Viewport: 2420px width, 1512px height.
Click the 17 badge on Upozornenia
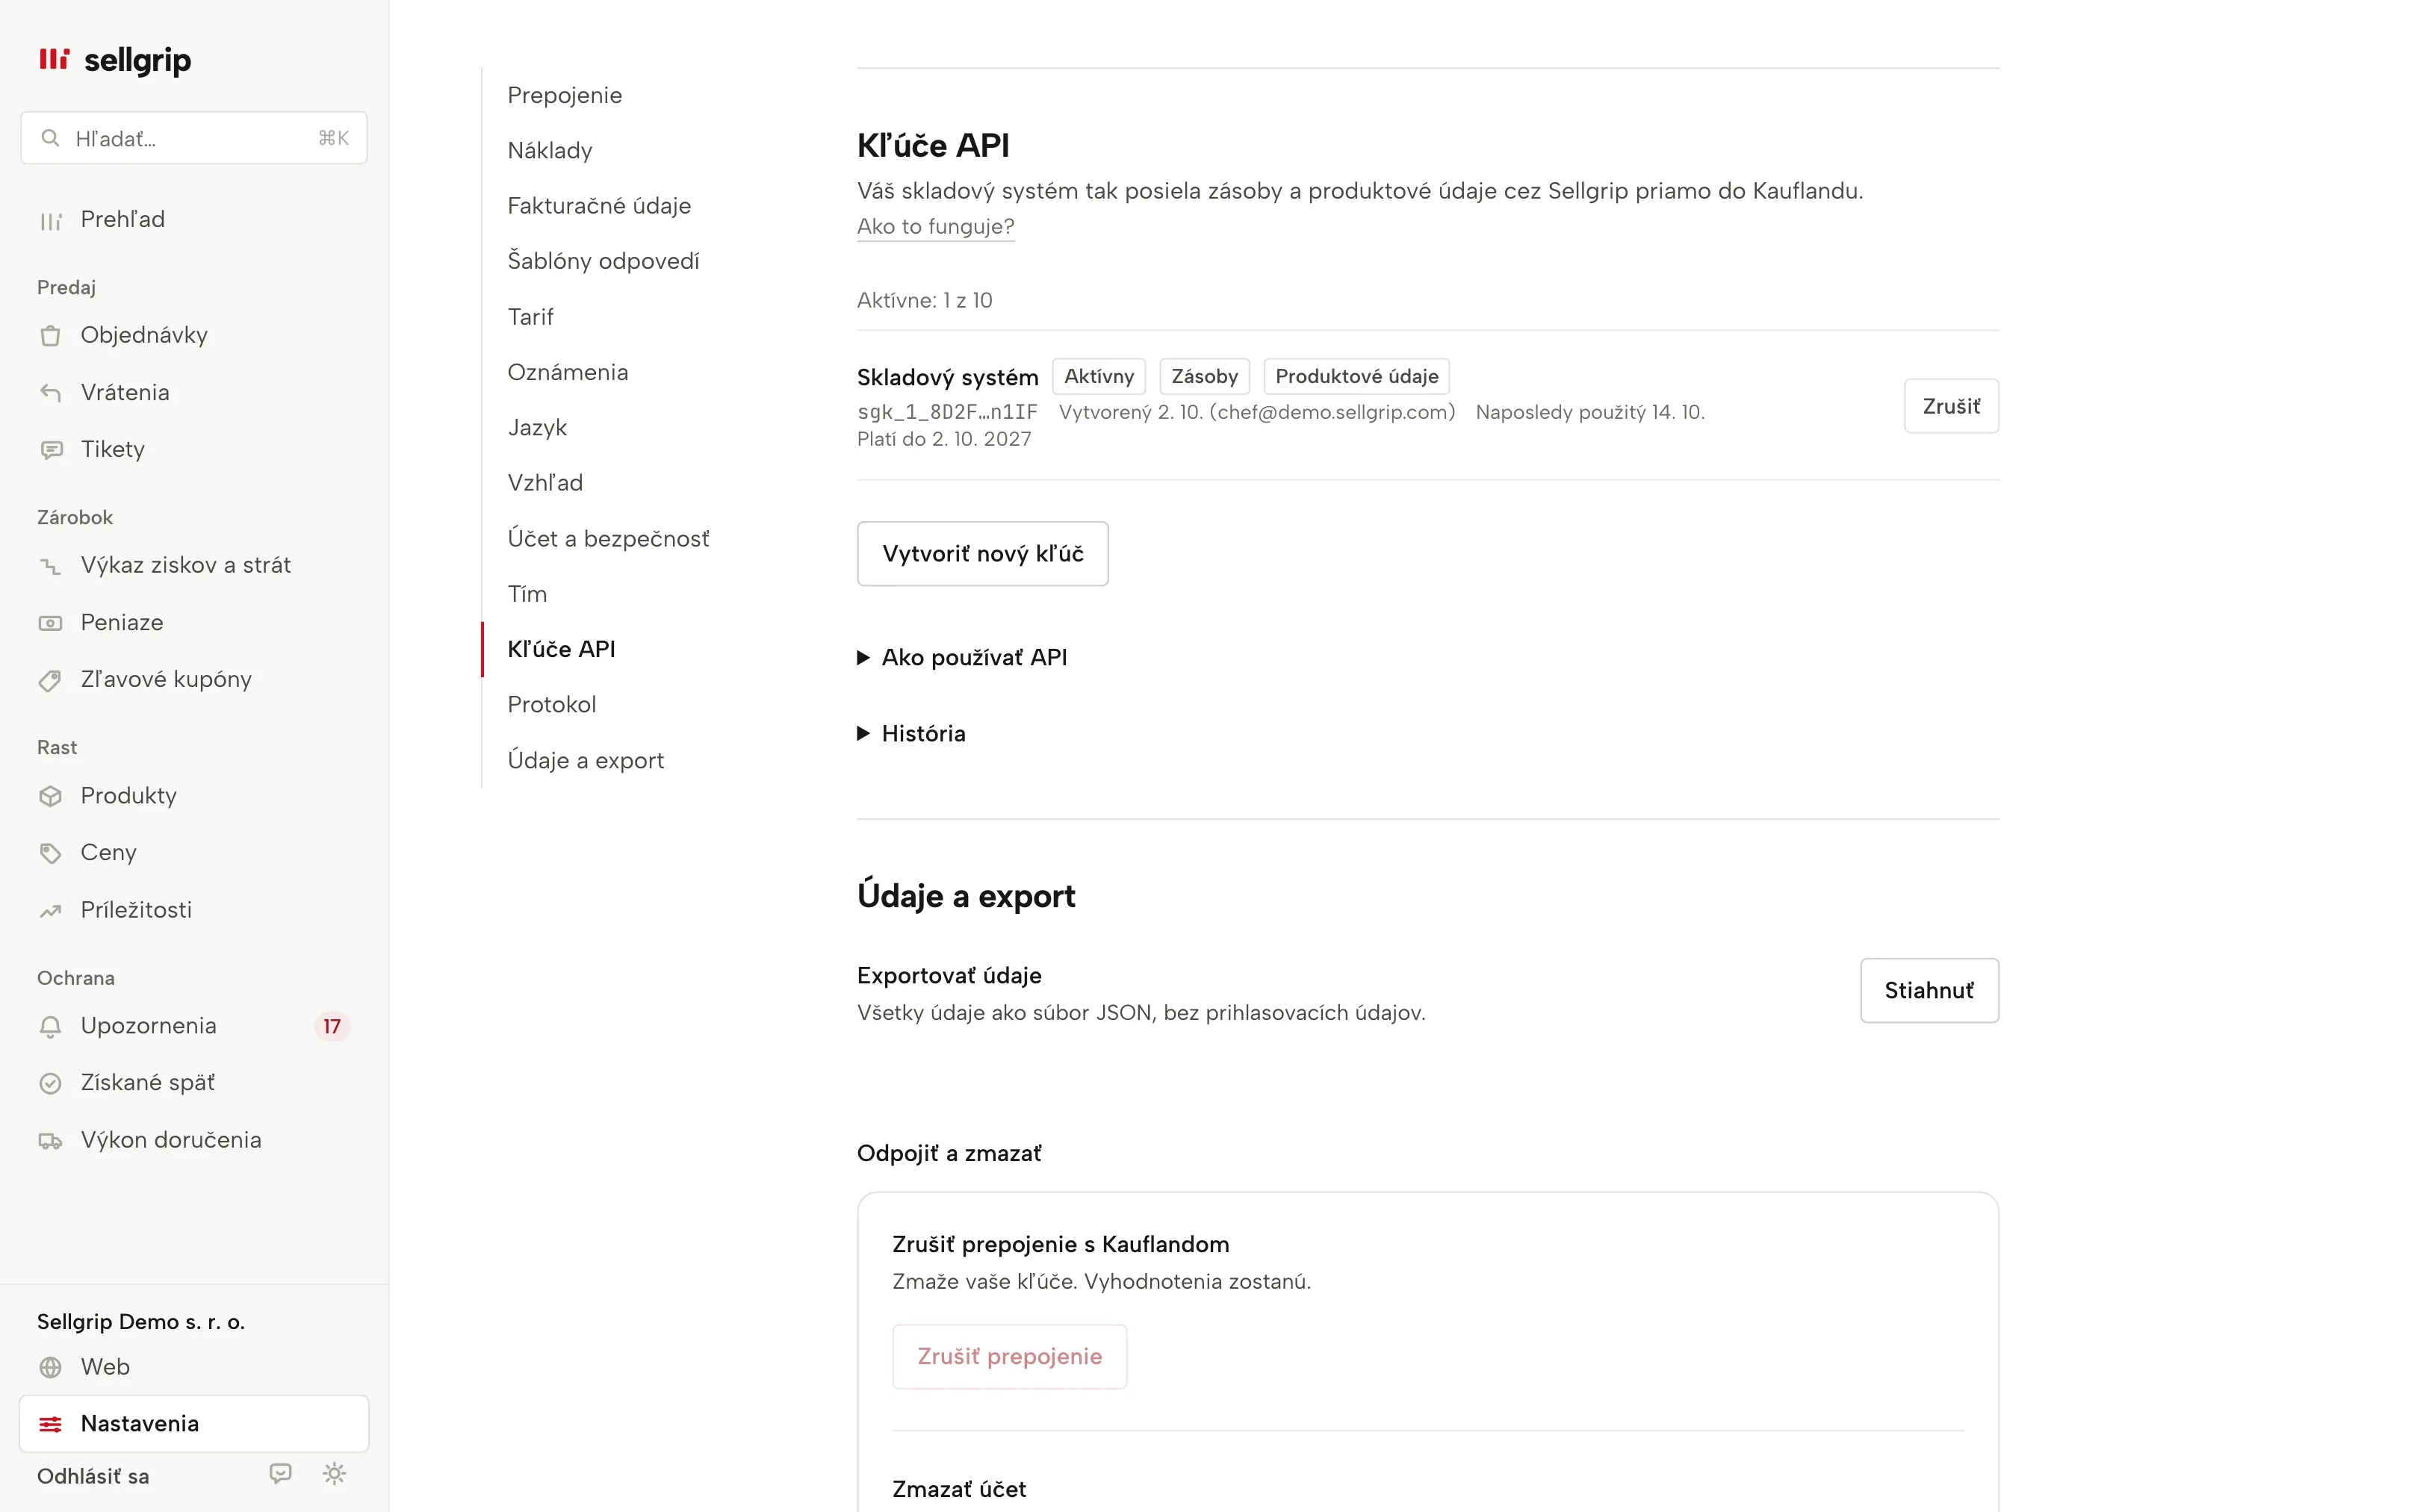331,1026
